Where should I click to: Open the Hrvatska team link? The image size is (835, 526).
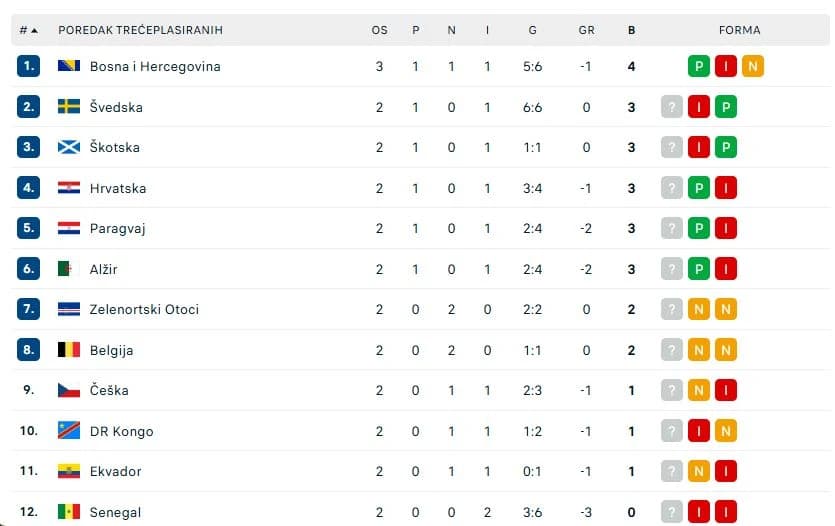coord(118,188)
